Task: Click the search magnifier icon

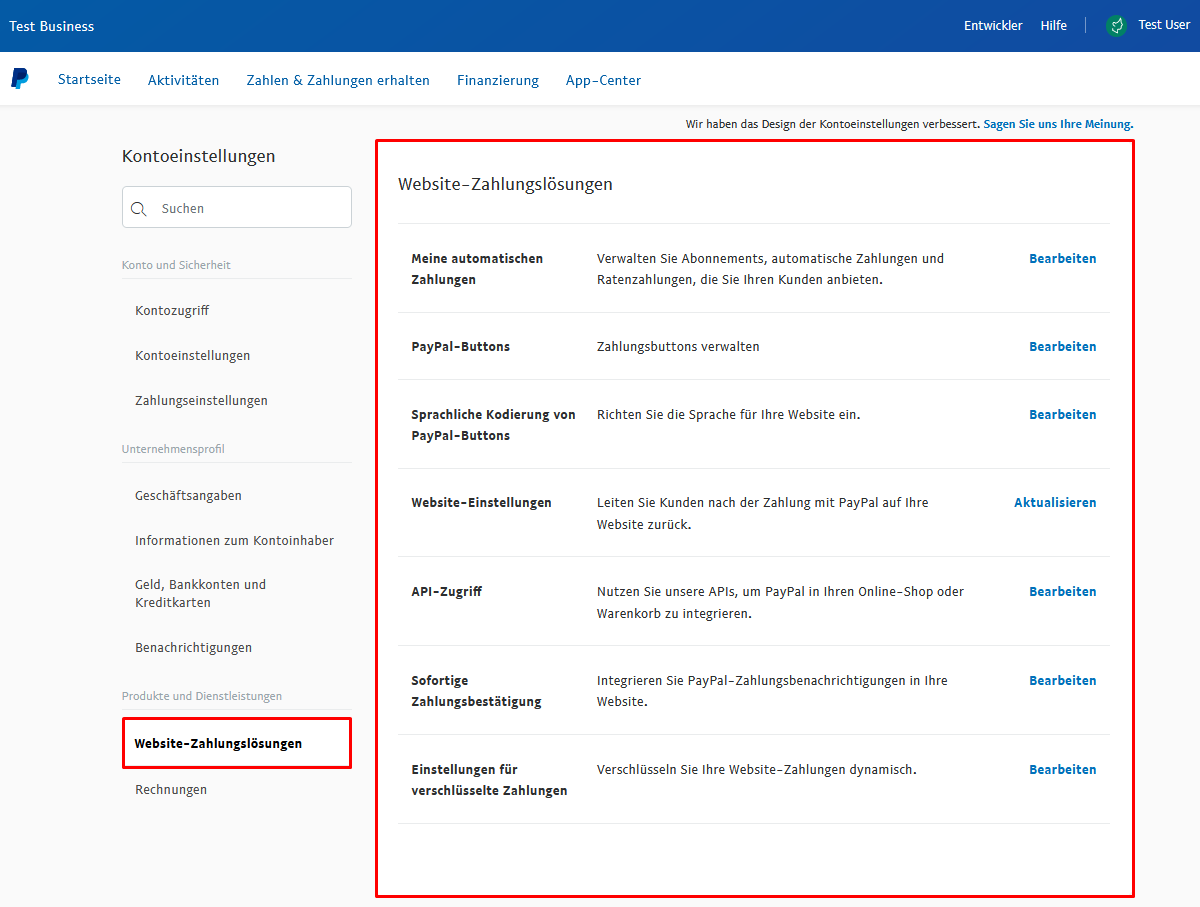Action: pyautogui.click(x=139, y=209)
